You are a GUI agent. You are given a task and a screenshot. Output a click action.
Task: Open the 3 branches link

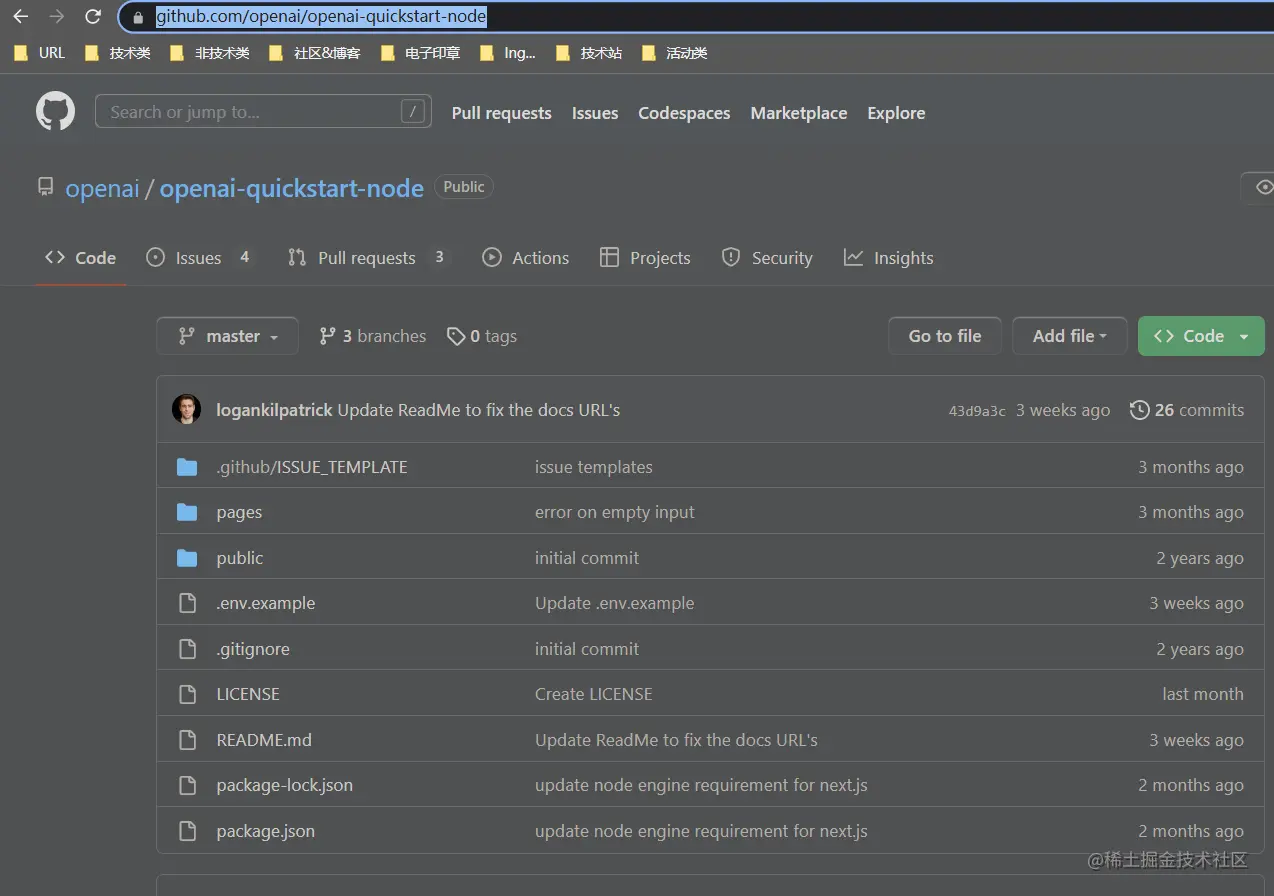tap(373, 336)
